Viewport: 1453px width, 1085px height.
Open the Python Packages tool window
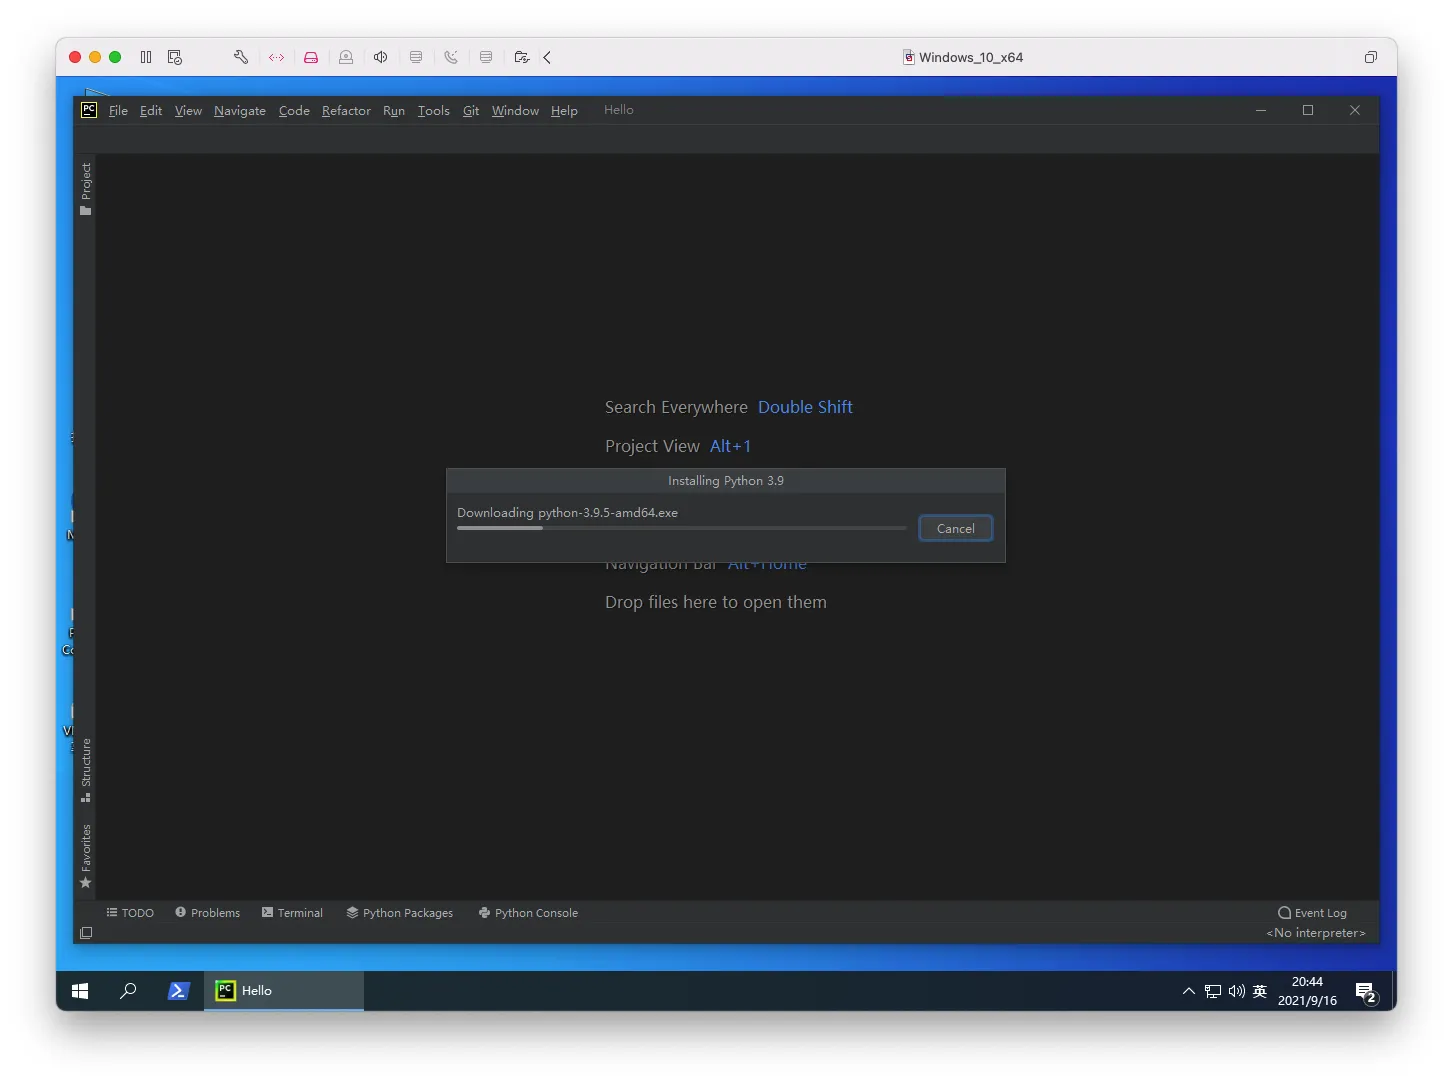pyautogui.click(x=399, y=913)
